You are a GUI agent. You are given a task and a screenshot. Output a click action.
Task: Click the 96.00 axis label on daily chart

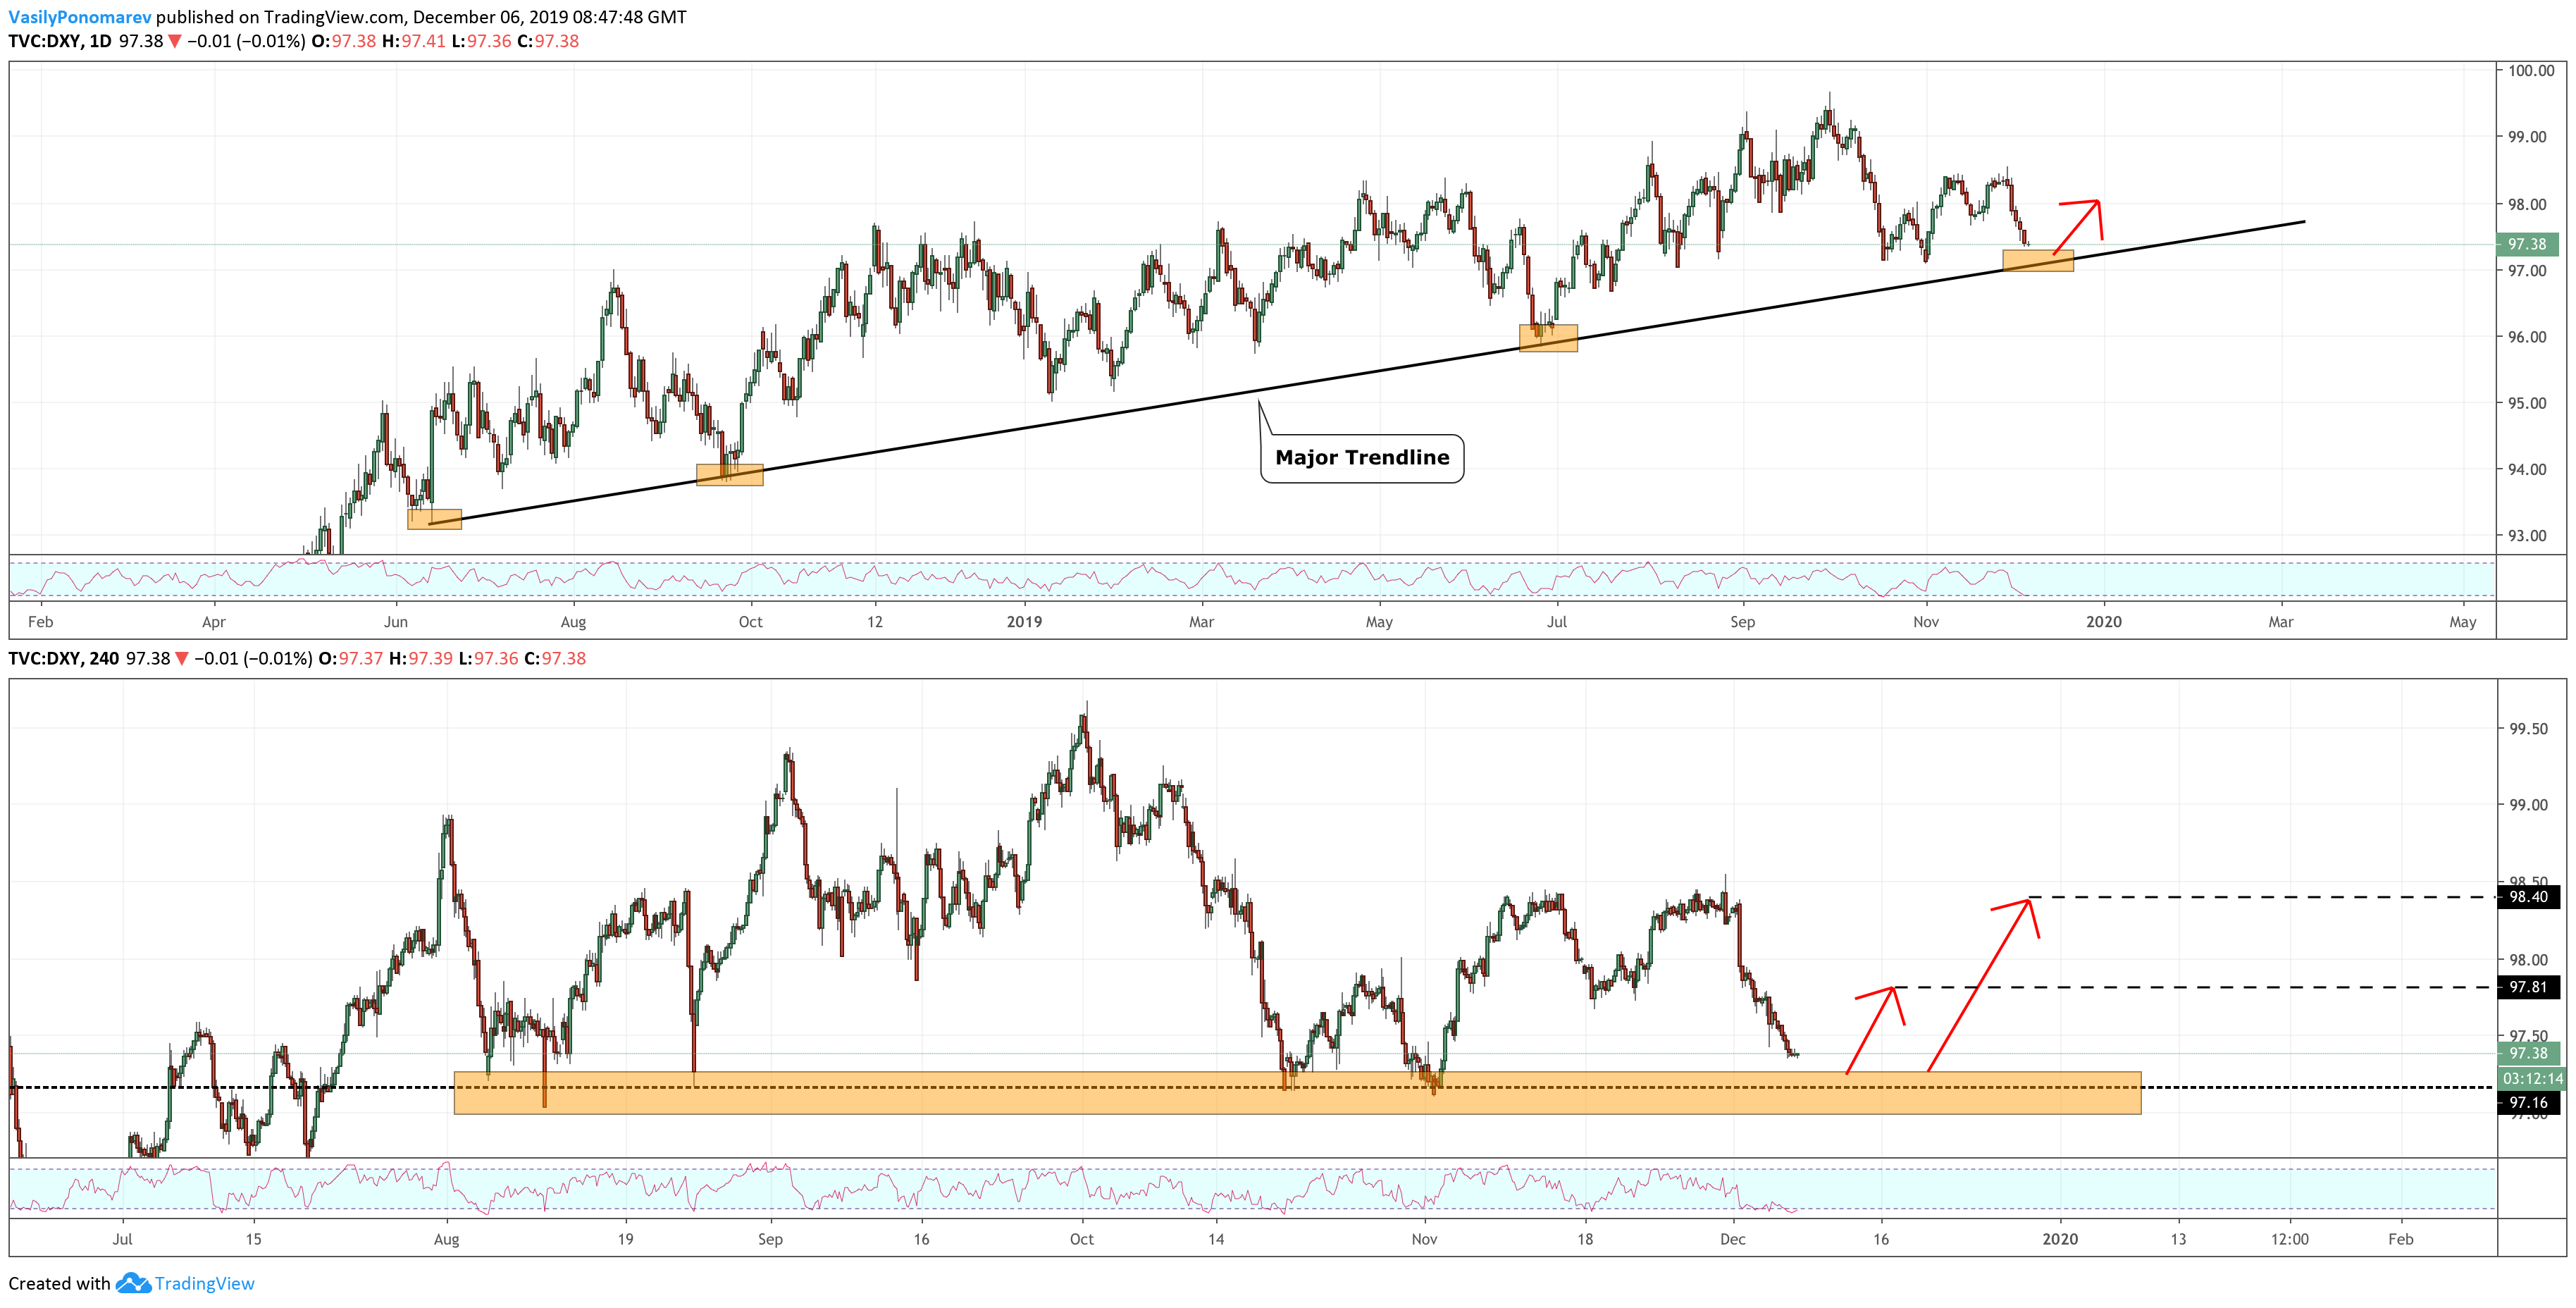click(2527, 337)
